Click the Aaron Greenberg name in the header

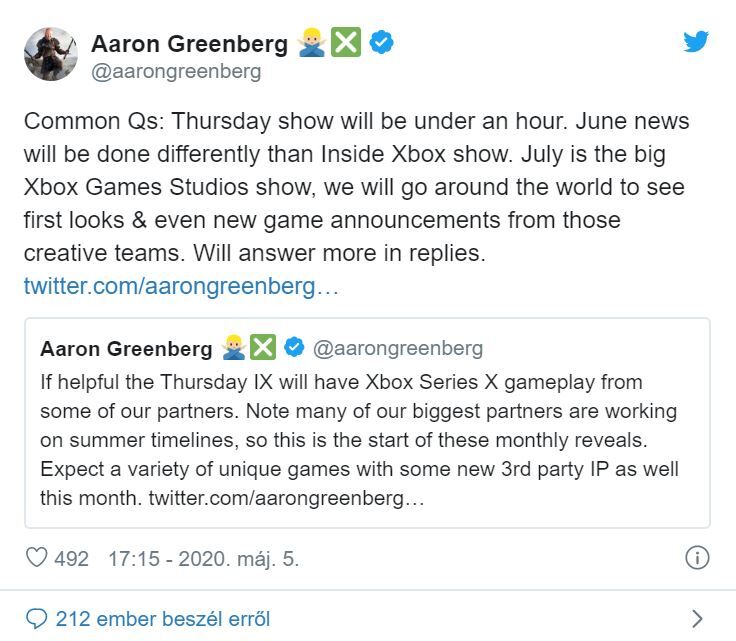point(189,43)
